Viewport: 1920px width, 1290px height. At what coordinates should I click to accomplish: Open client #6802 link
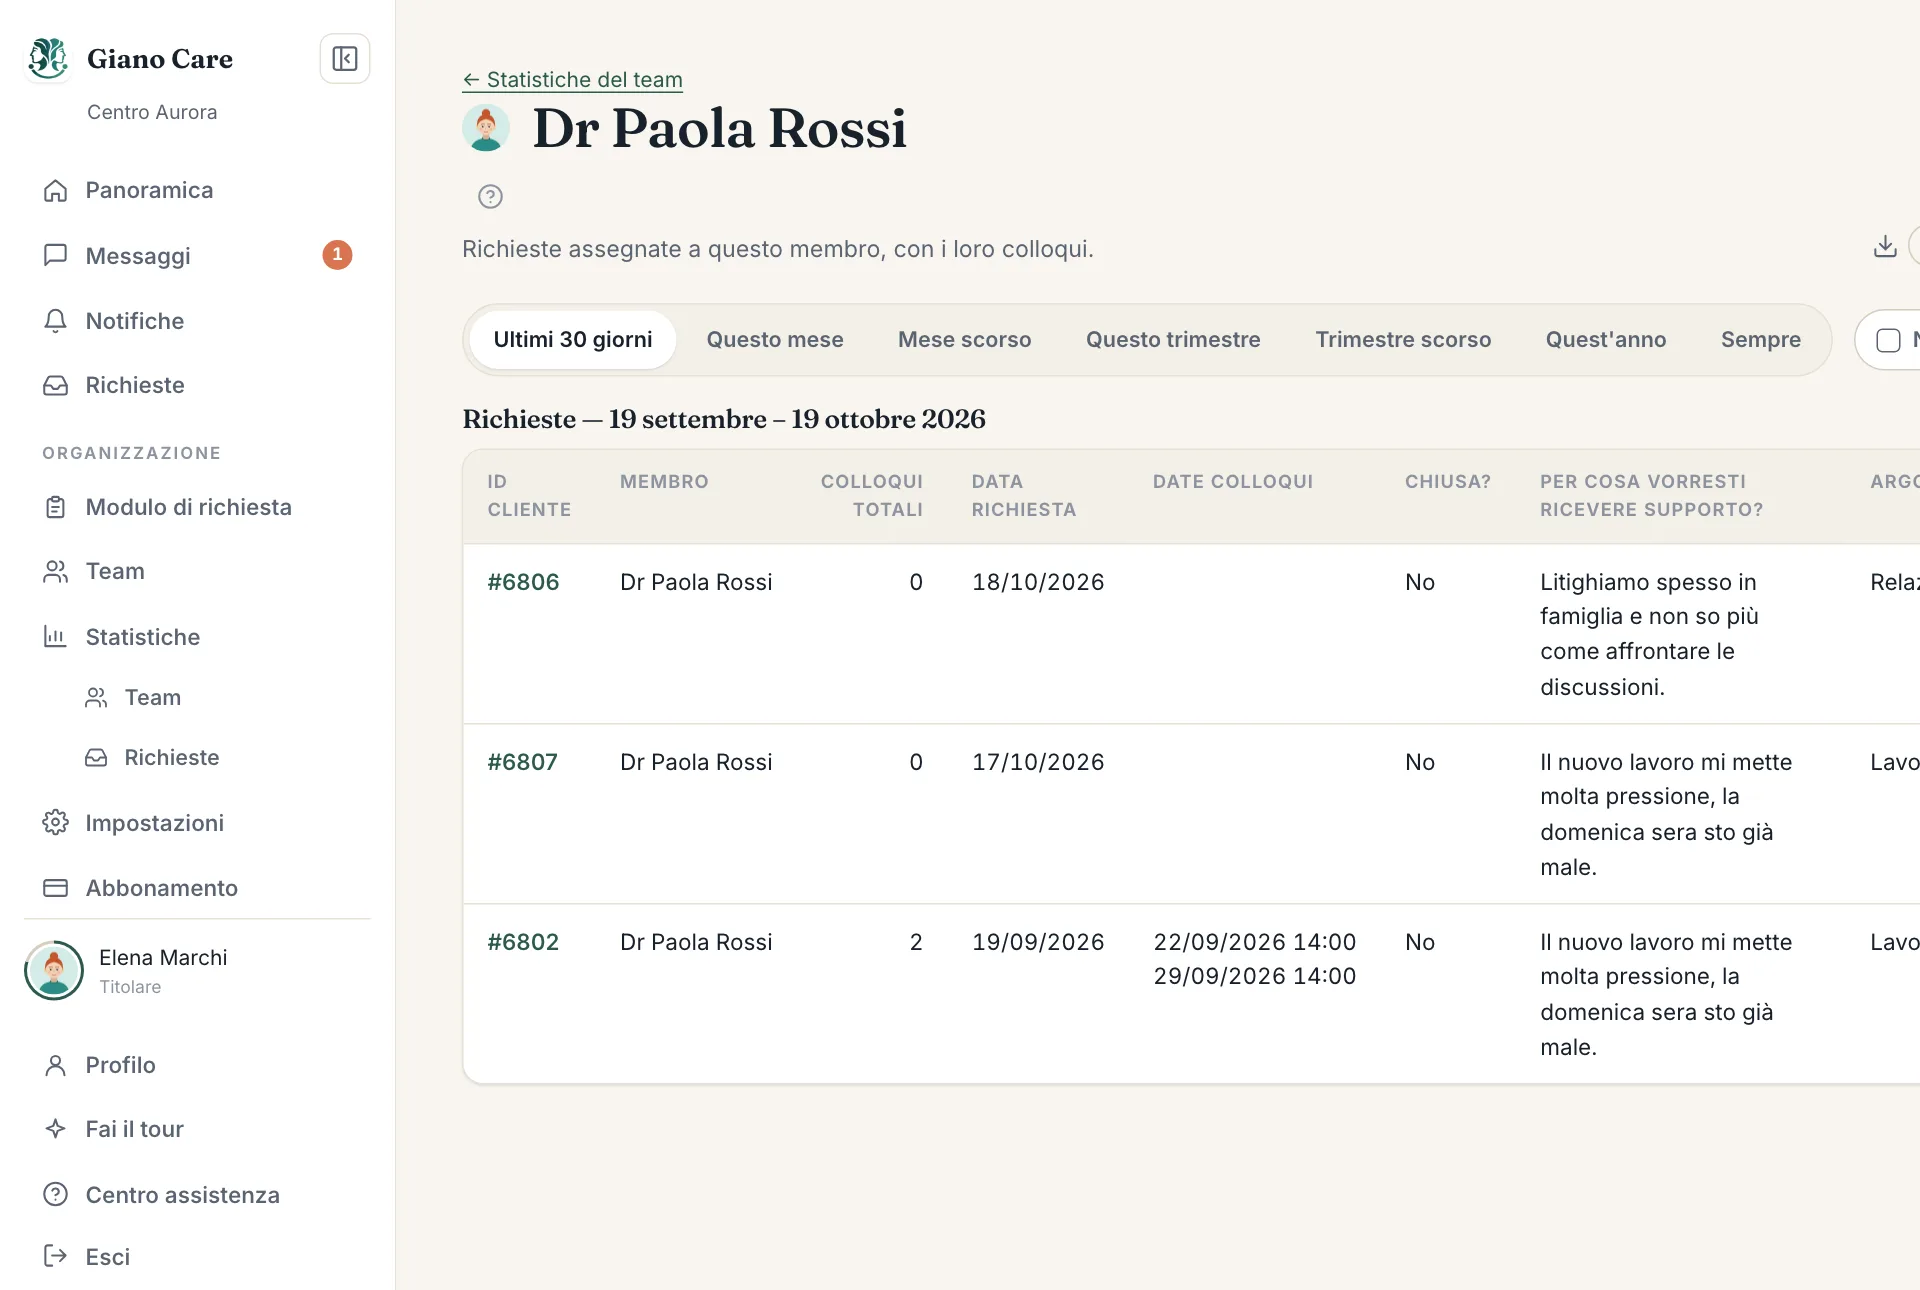click(523, 942)
